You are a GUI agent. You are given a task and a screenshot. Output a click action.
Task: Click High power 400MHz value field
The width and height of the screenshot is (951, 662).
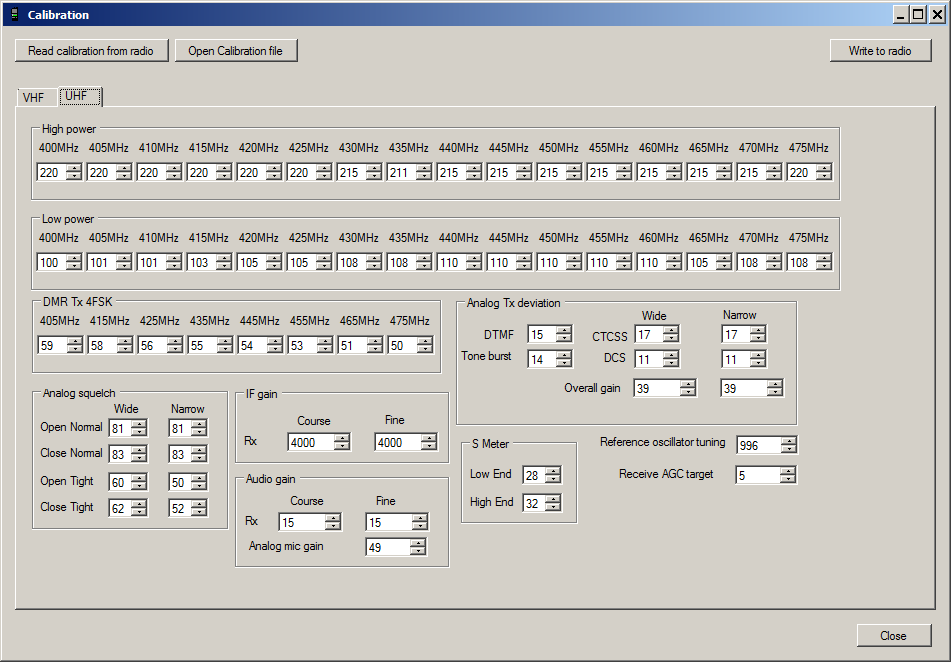[x=49, y=172]
